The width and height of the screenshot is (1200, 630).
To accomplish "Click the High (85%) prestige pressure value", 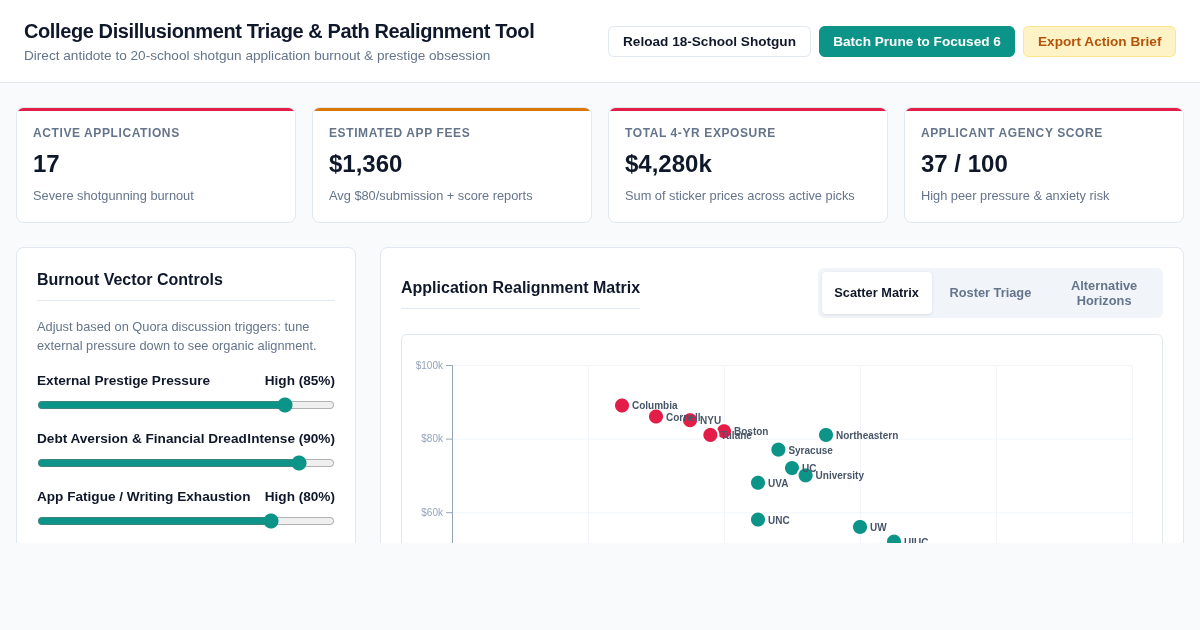I will (x=300, y=381).
